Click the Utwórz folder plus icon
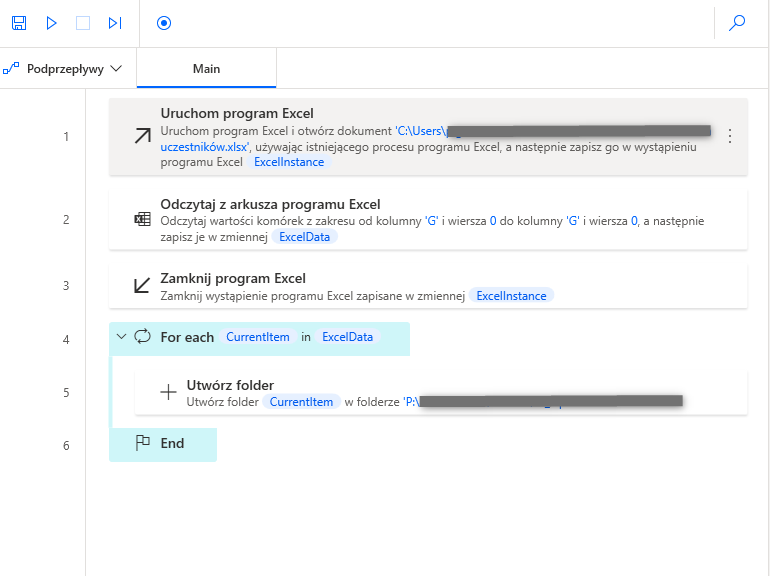The height and width of the screenshot is (576, 770). (168, 392)
